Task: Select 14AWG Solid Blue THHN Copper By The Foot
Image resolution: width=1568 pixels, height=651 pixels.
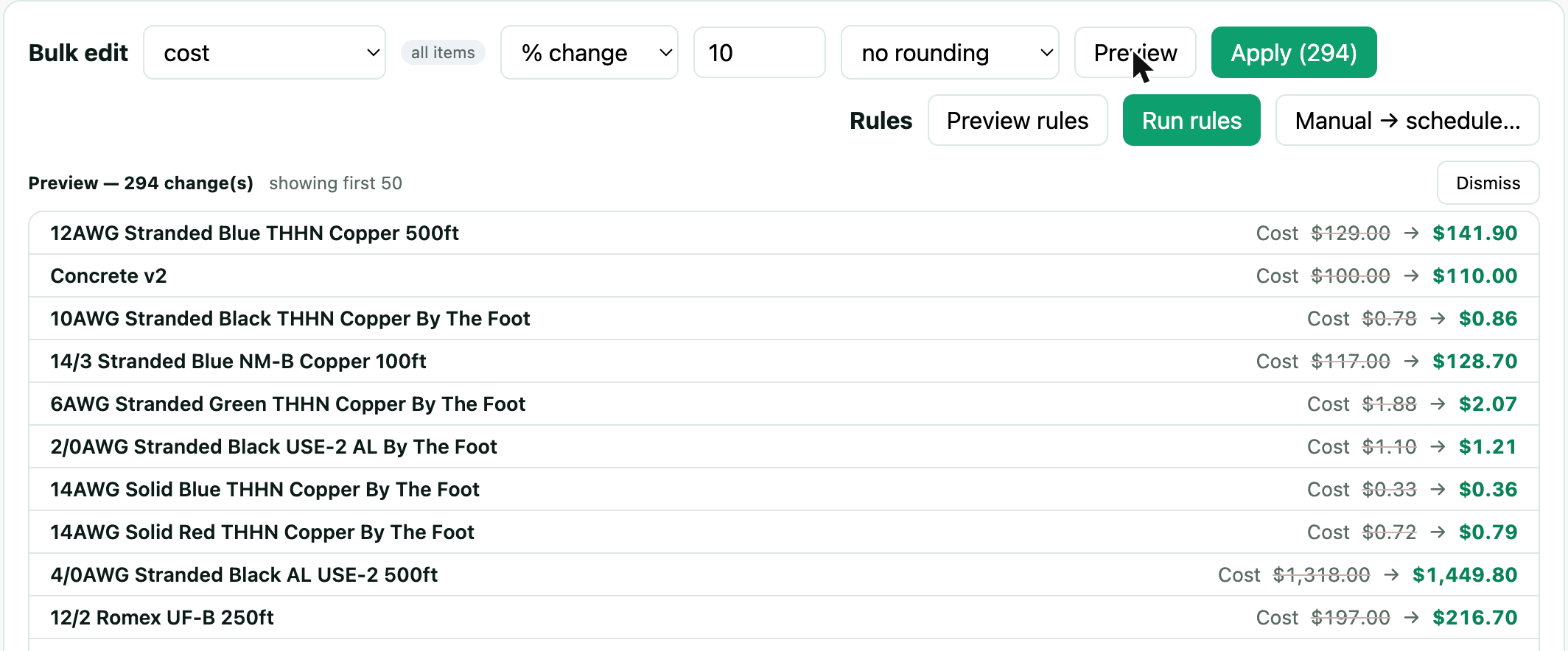Action: coord(784,489)
